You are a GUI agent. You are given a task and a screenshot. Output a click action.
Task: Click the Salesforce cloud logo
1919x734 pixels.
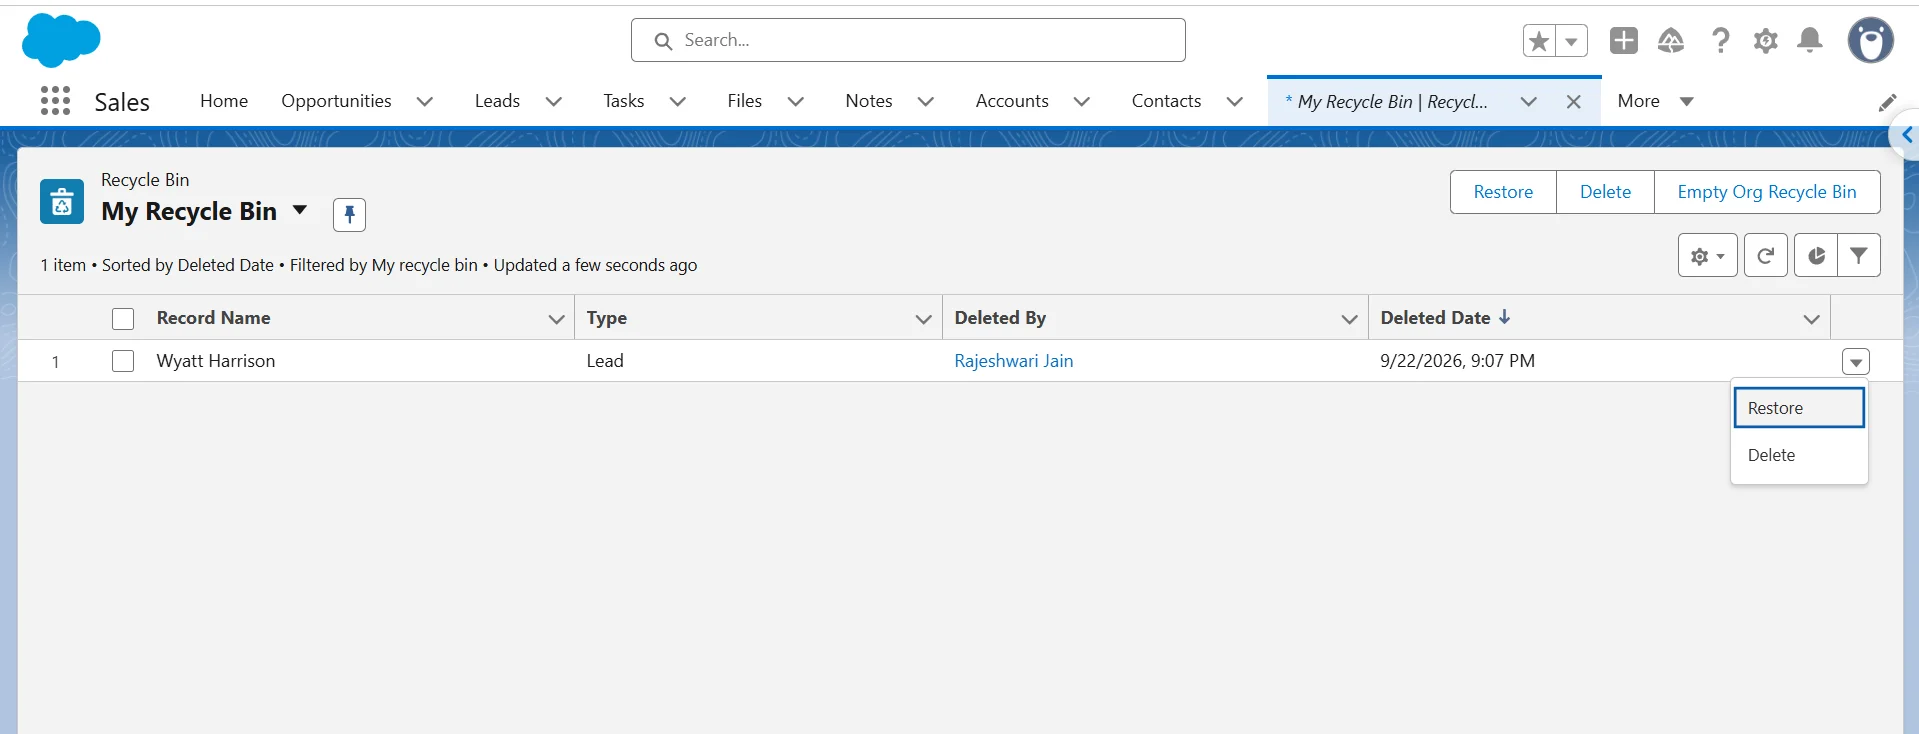61,41
